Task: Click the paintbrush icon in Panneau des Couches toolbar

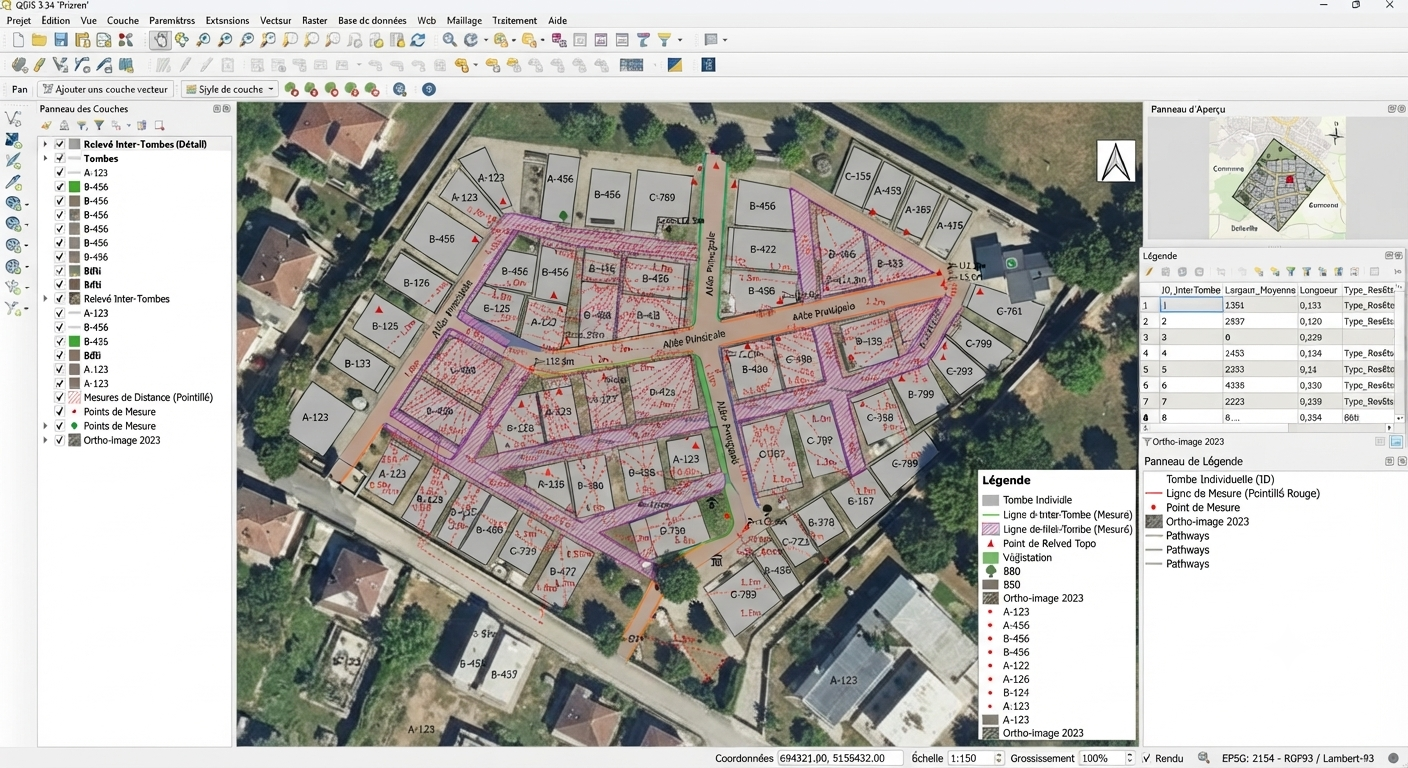Action: 46,125
